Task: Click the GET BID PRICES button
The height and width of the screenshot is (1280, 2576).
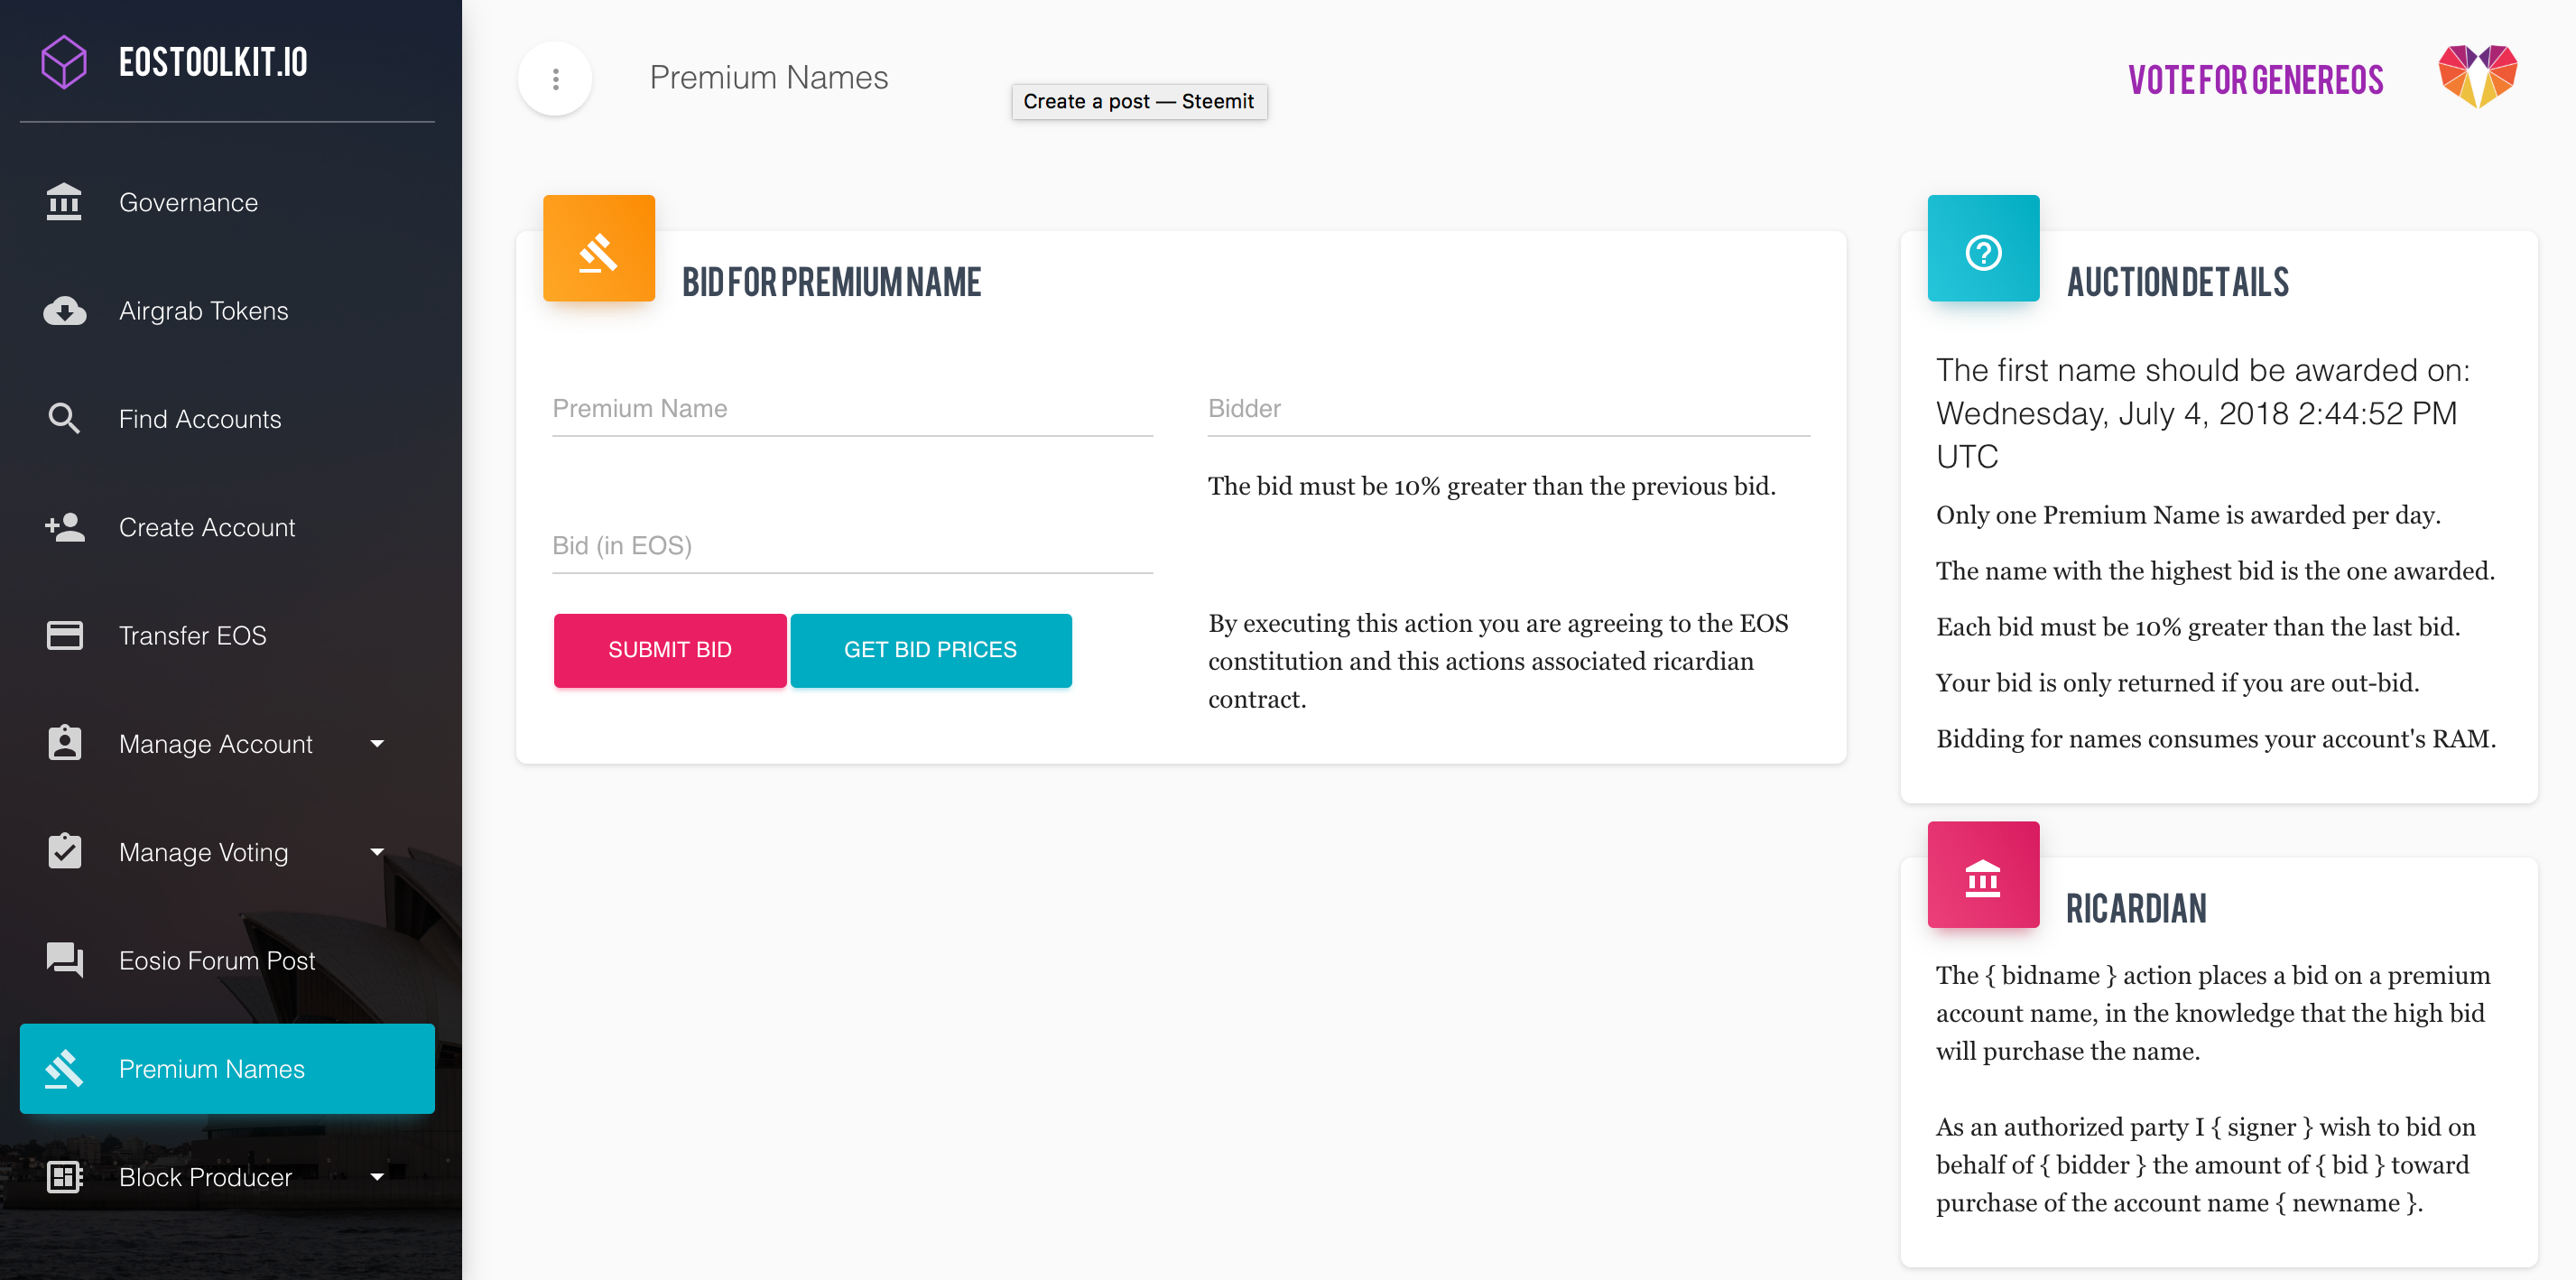Action: [930, 650]
